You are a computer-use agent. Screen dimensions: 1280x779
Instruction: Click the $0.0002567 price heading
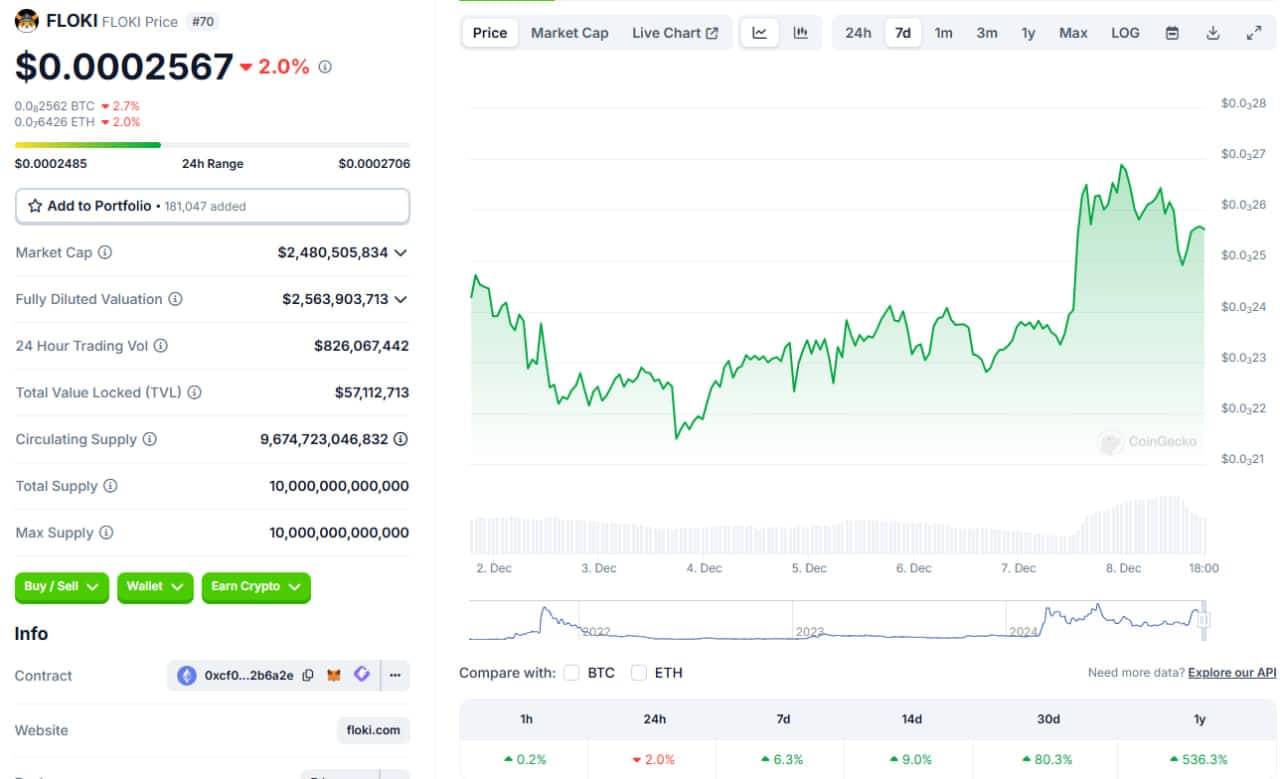pyautogui.click(x=124, y=67)
